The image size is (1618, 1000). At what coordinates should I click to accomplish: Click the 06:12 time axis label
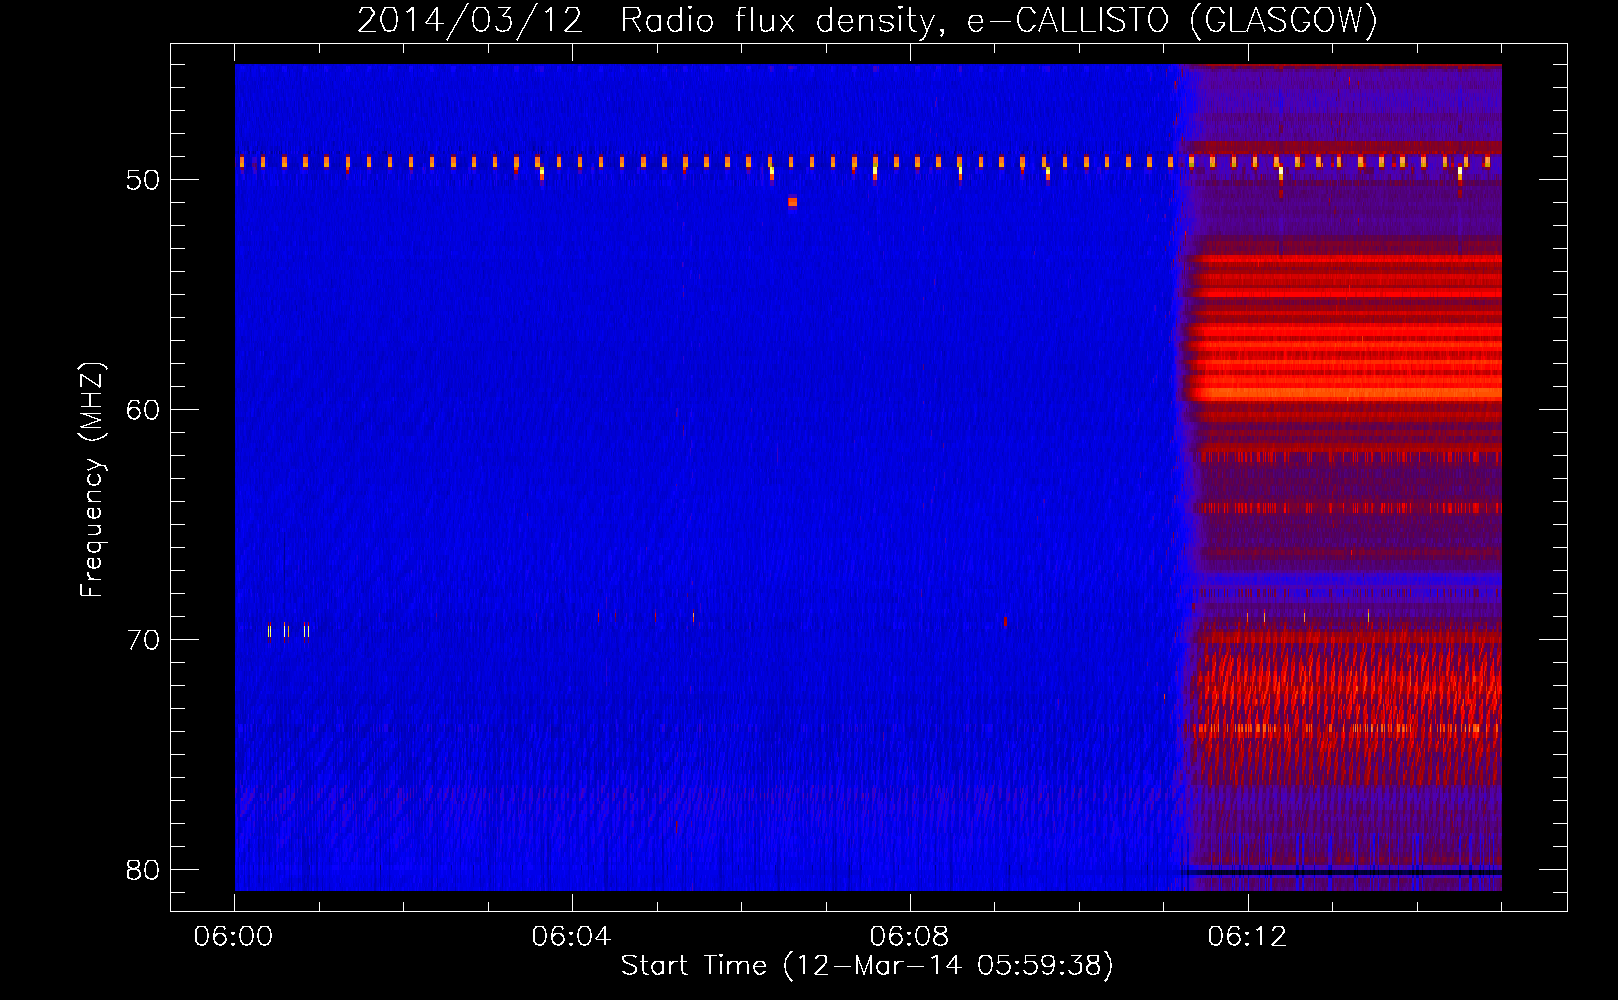point(1247,937)
